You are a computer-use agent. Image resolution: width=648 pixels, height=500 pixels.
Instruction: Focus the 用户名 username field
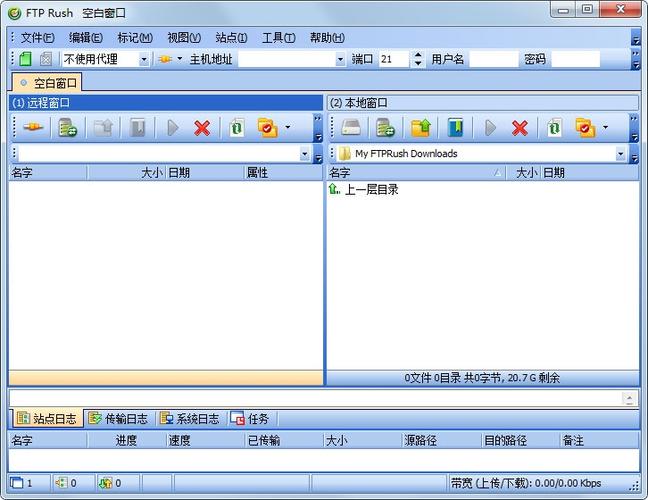click(494, 60)
